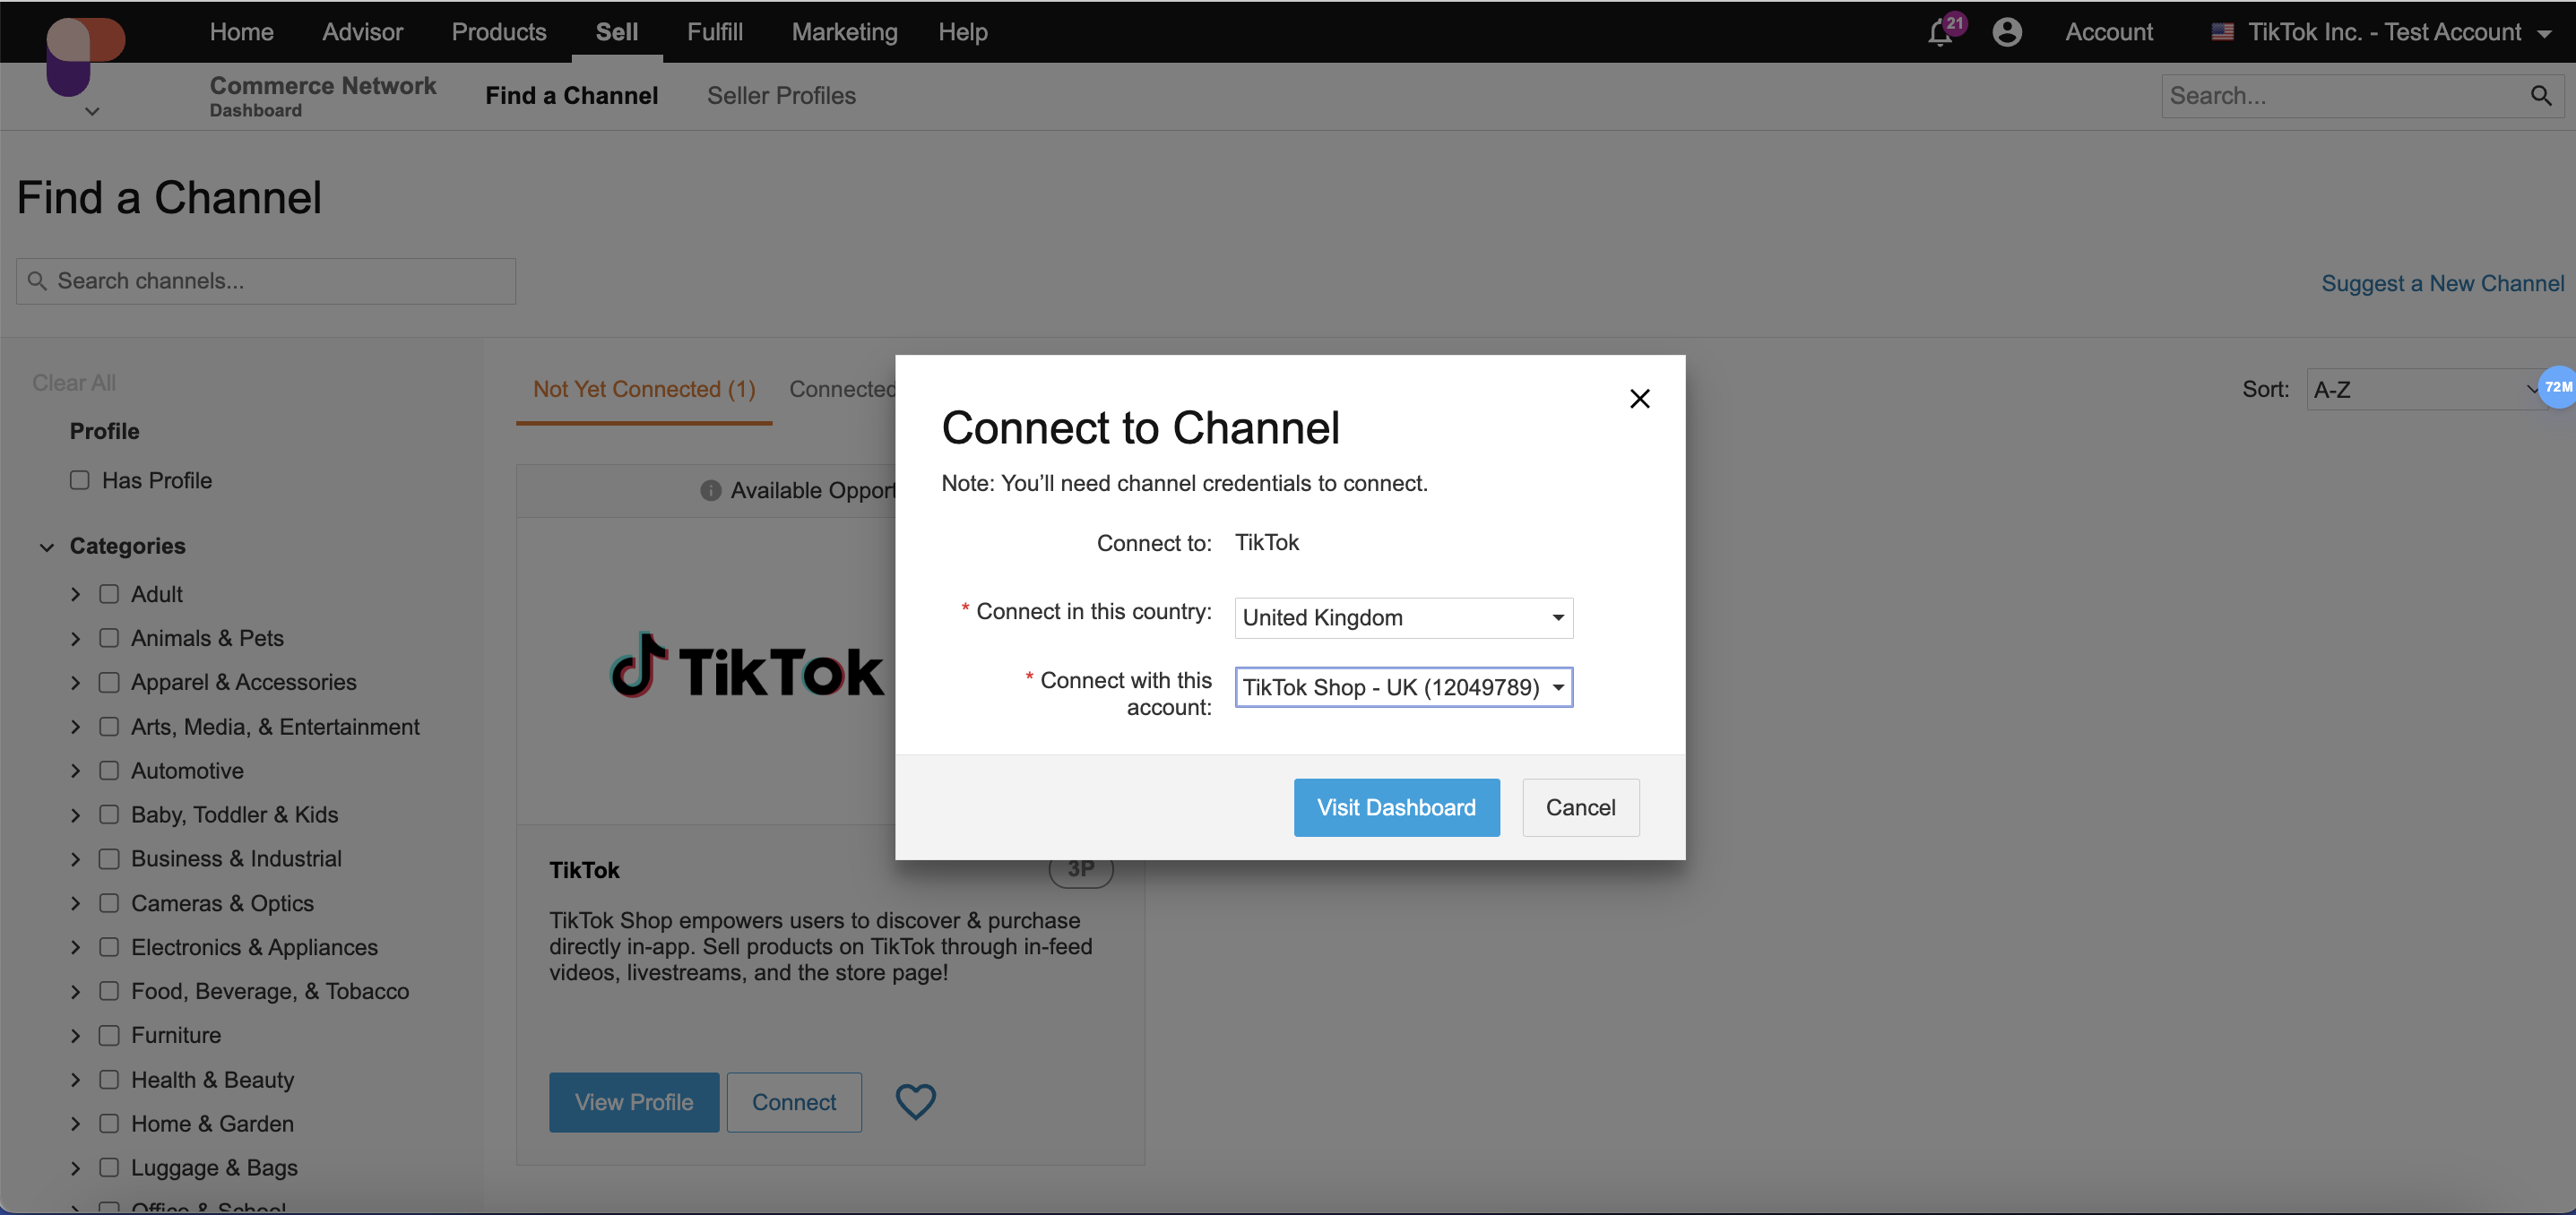Click the Search channels input field

pyautogui.click(x=266, y=281)
